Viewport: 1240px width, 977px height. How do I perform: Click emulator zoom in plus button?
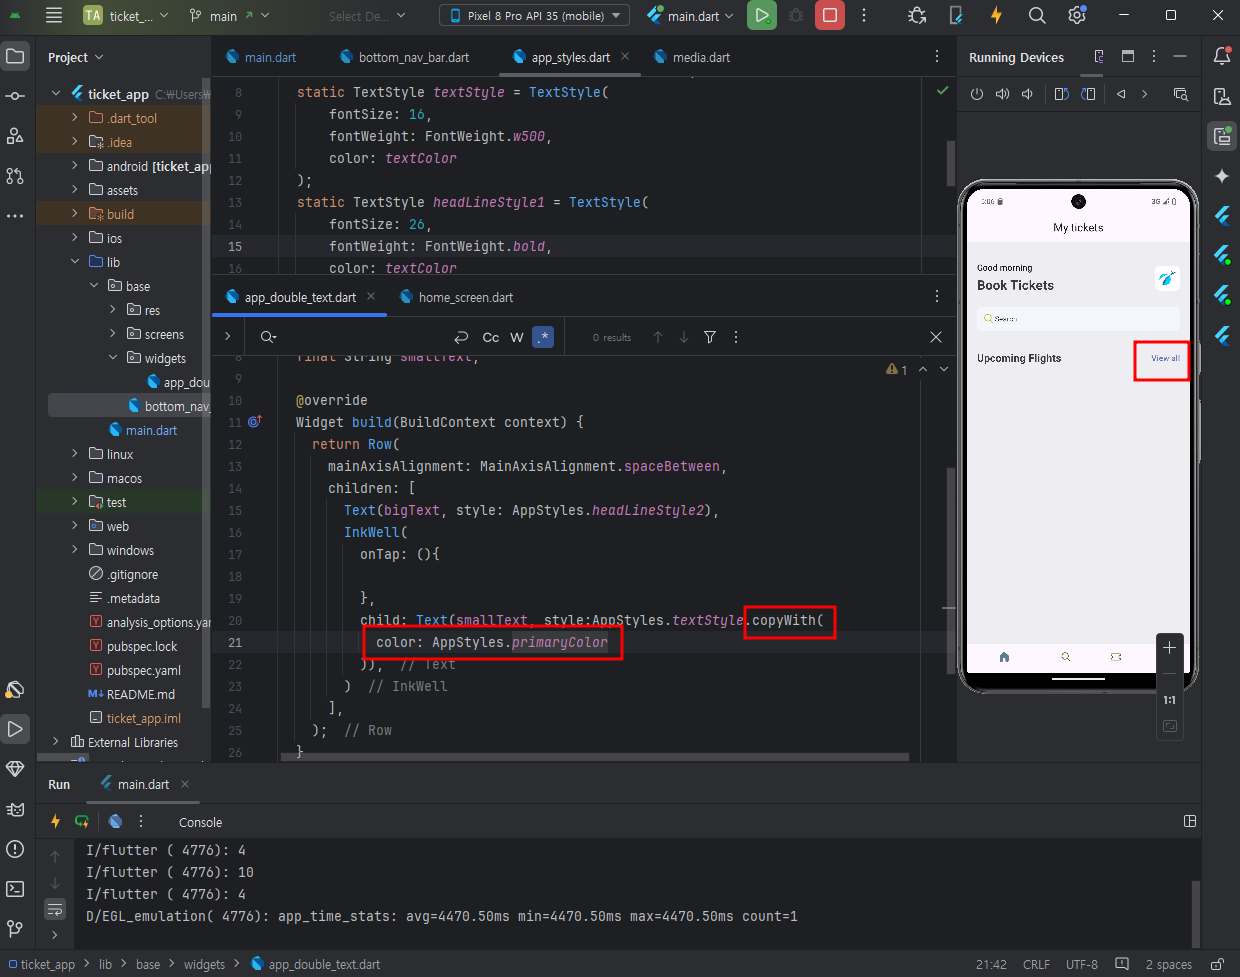pos(1169,647)
